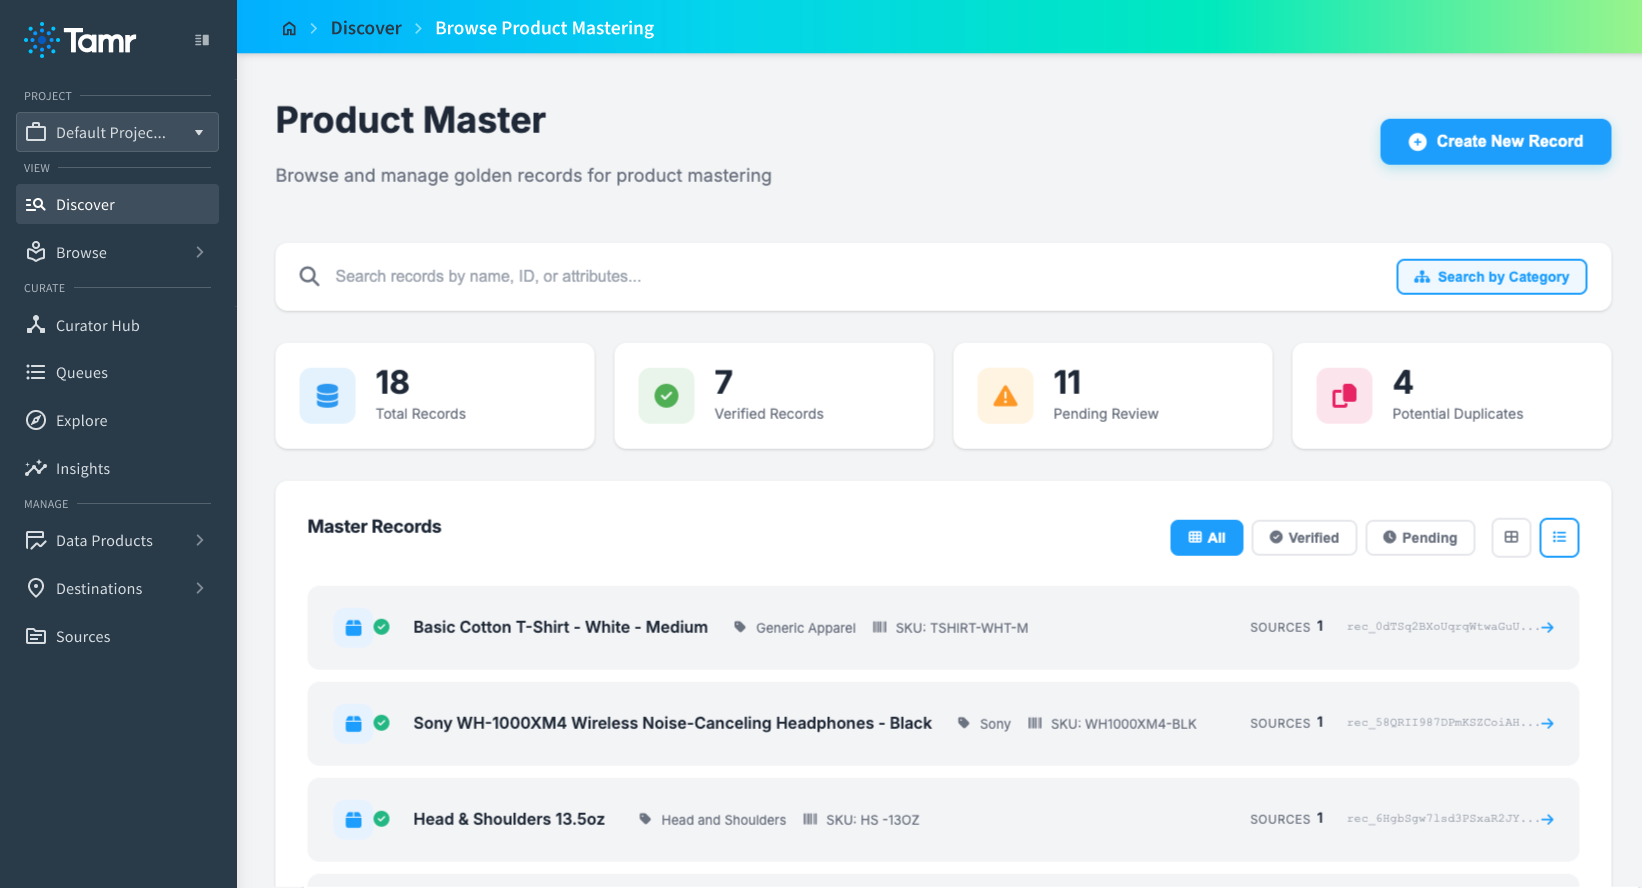The image size is (1642, 888).
Task: Click the Sources folder icon
Action: coord(36,636)
